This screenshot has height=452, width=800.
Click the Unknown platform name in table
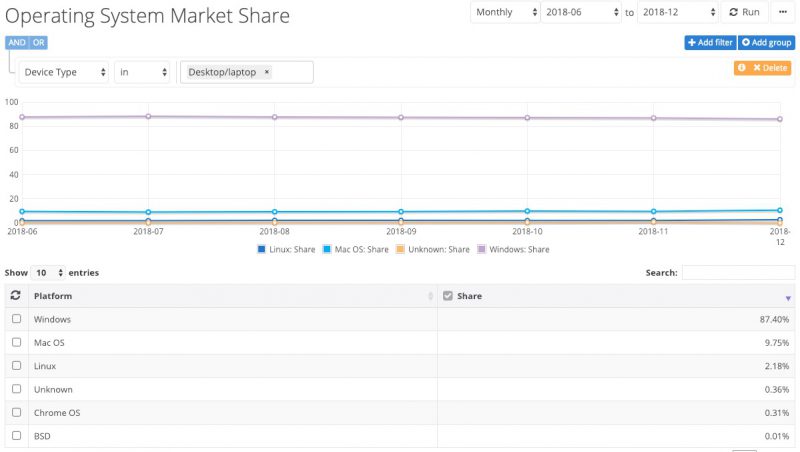53,389
